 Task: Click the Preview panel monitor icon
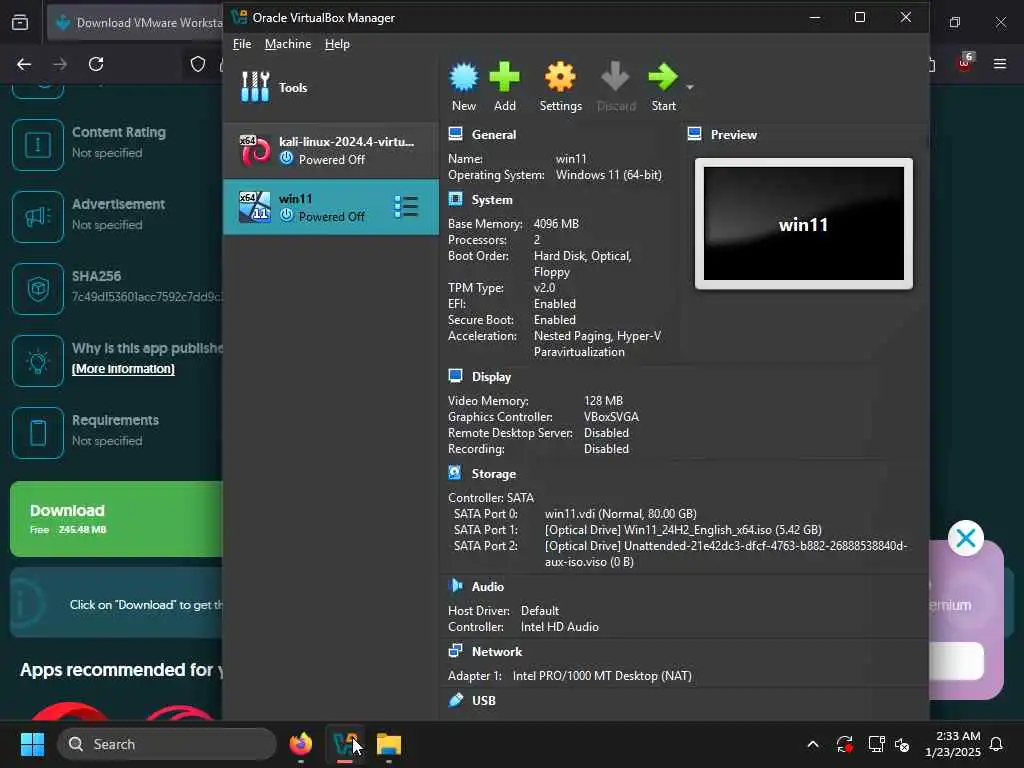(694, 134)
